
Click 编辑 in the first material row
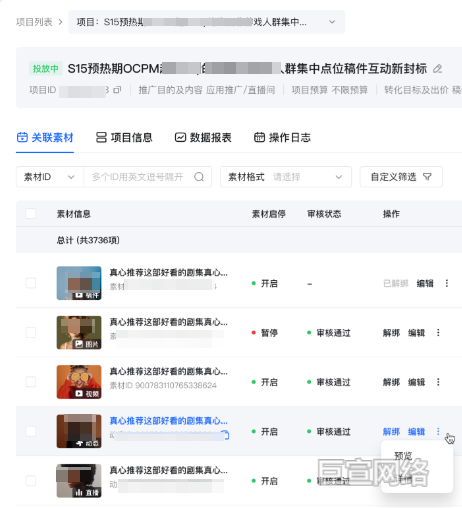(x=425, y=283)
